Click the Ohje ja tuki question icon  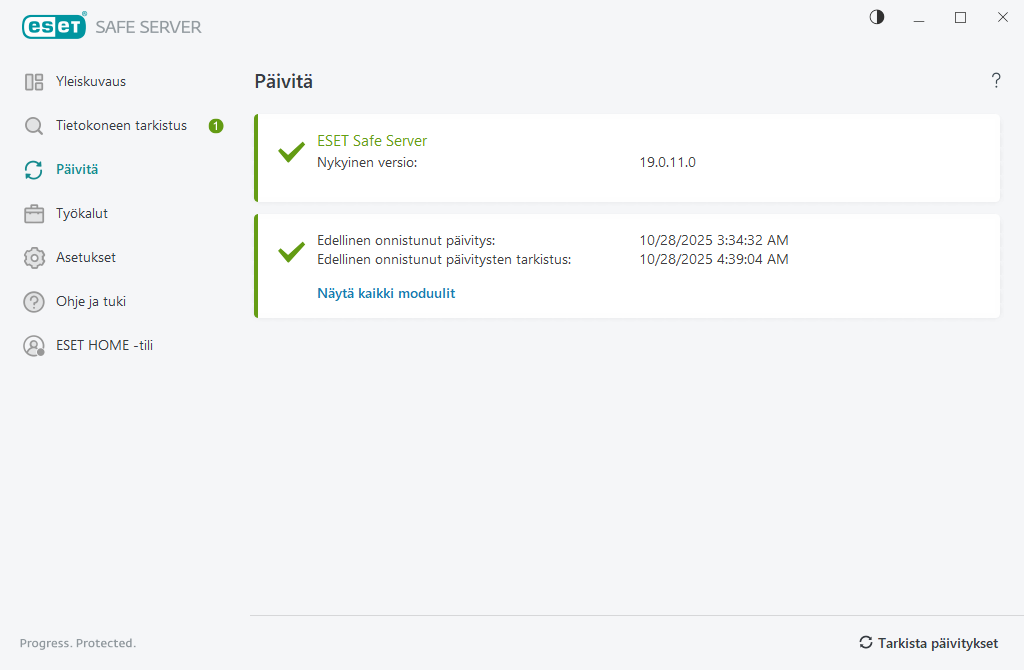click(x=34, y=302)
